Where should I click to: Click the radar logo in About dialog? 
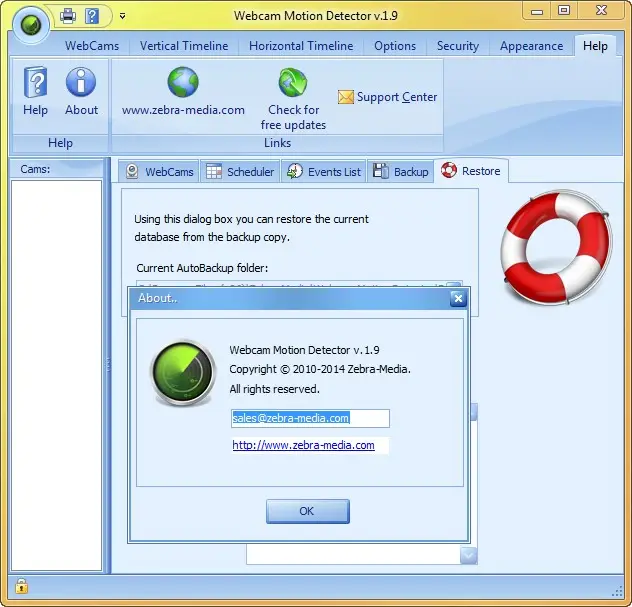point(183,373)
